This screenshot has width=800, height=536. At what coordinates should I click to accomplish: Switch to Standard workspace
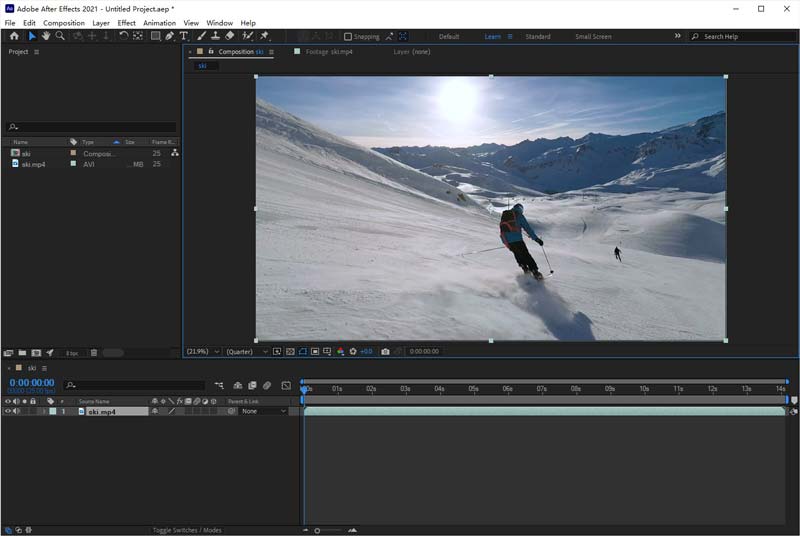pyautogui.click(x=538, y=37)
